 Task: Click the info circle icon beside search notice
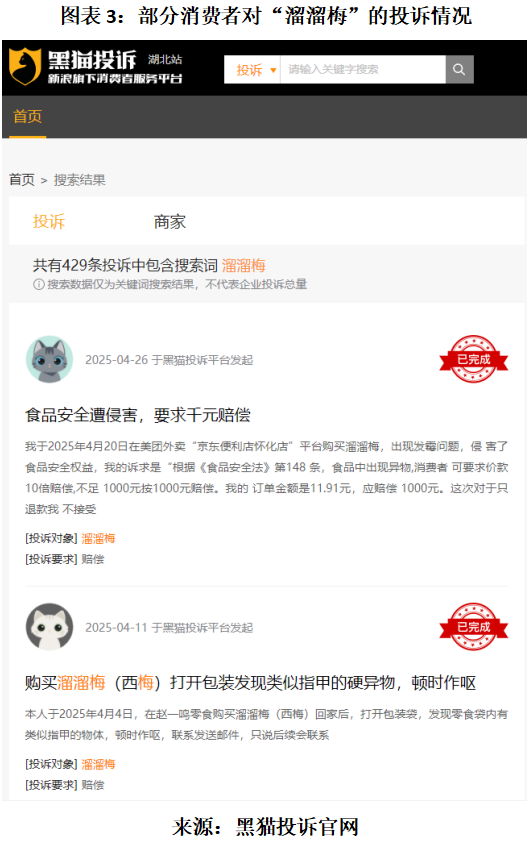tap(39, 284)
